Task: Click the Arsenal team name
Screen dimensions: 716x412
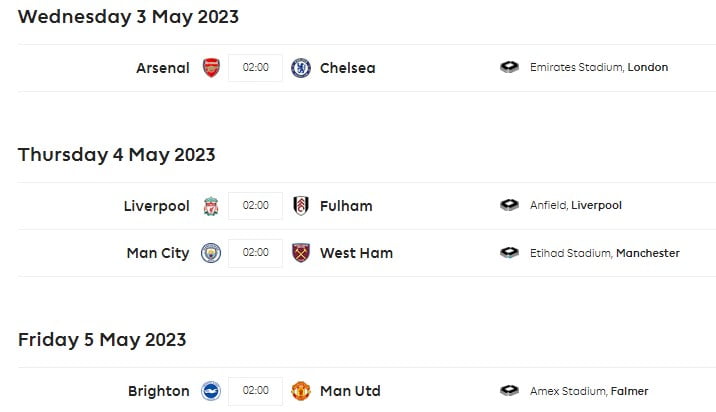Action: tap(162, 68)
